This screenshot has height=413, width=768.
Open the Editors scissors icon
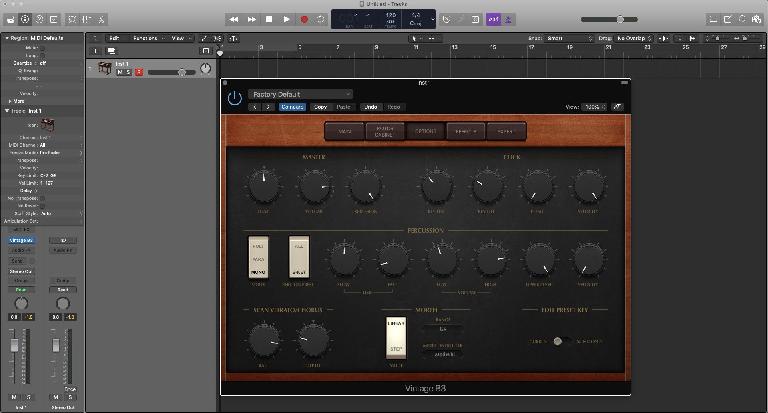pos(101,20)
